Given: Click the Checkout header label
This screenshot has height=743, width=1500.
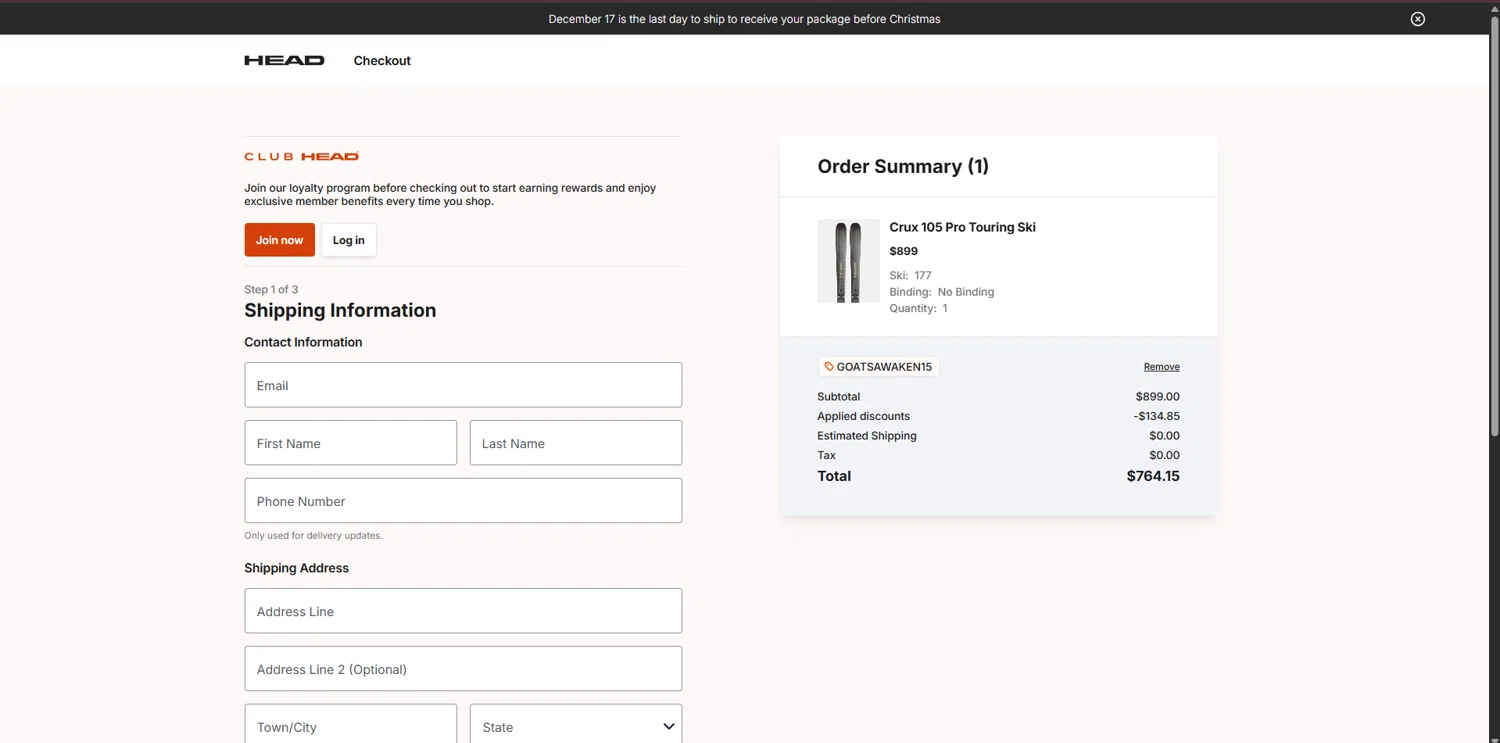Looking at the screenshot, I should click(x=382, y=61).
